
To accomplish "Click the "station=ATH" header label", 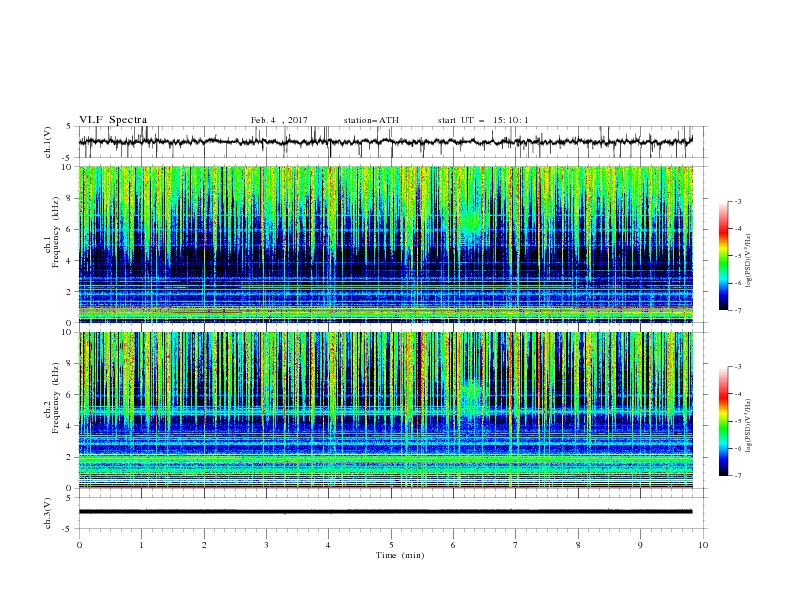I will point(371,120).
